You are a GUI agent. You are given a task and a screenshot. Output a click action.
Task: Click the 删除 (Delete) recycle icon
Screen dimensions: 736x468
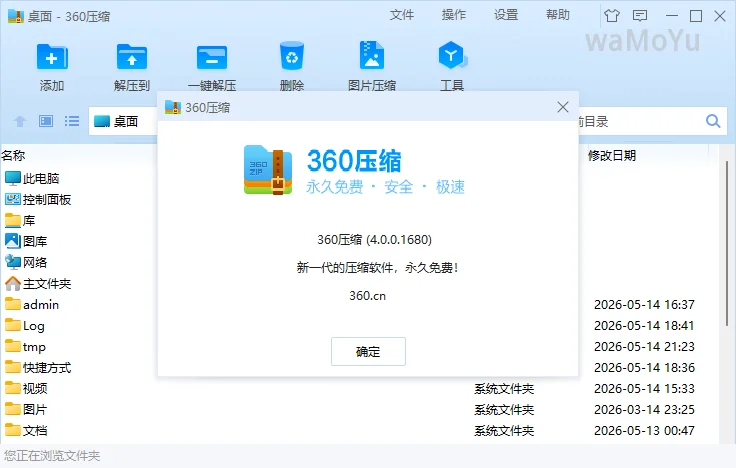(291, 56)
